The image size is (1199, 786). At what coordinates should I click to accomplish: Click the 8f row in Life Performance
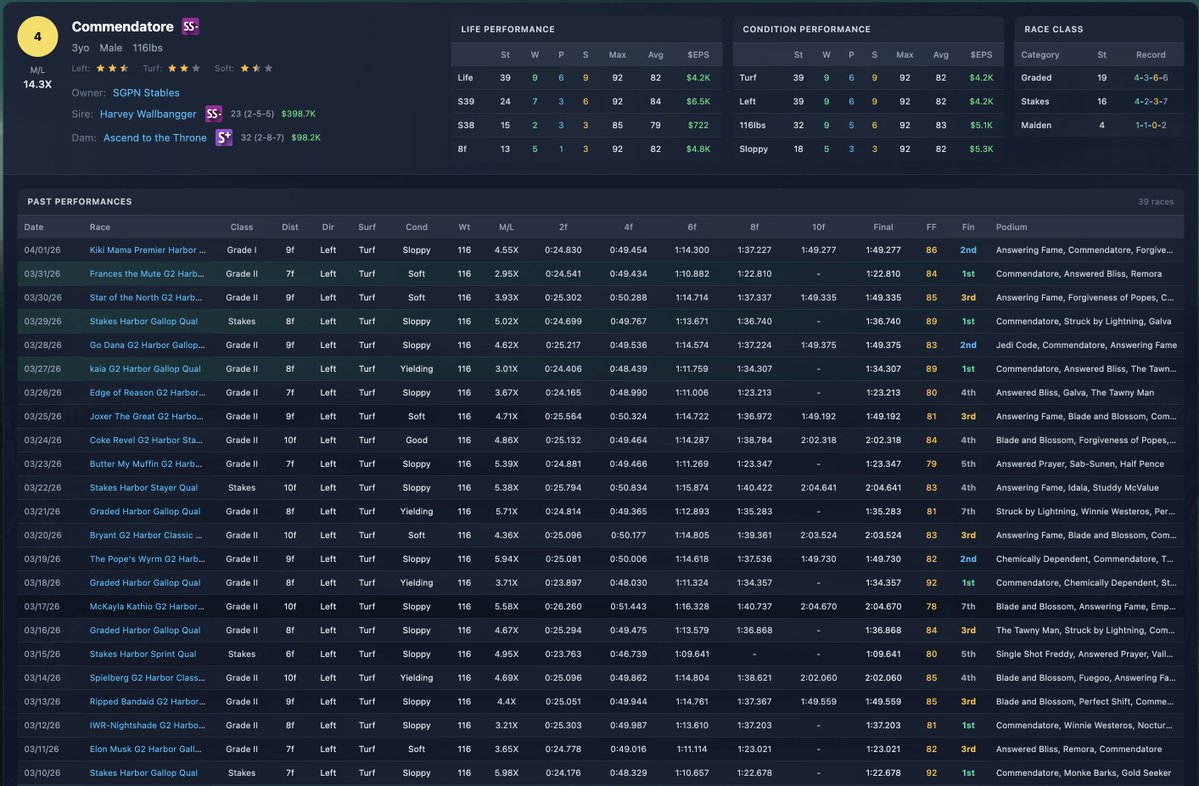coord(586,149)
